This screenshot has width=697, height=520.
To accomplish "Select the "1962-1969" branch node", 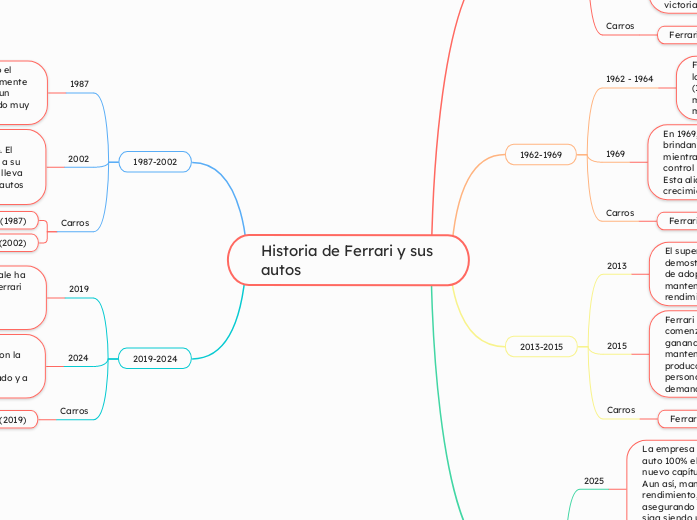I will 541,155.
